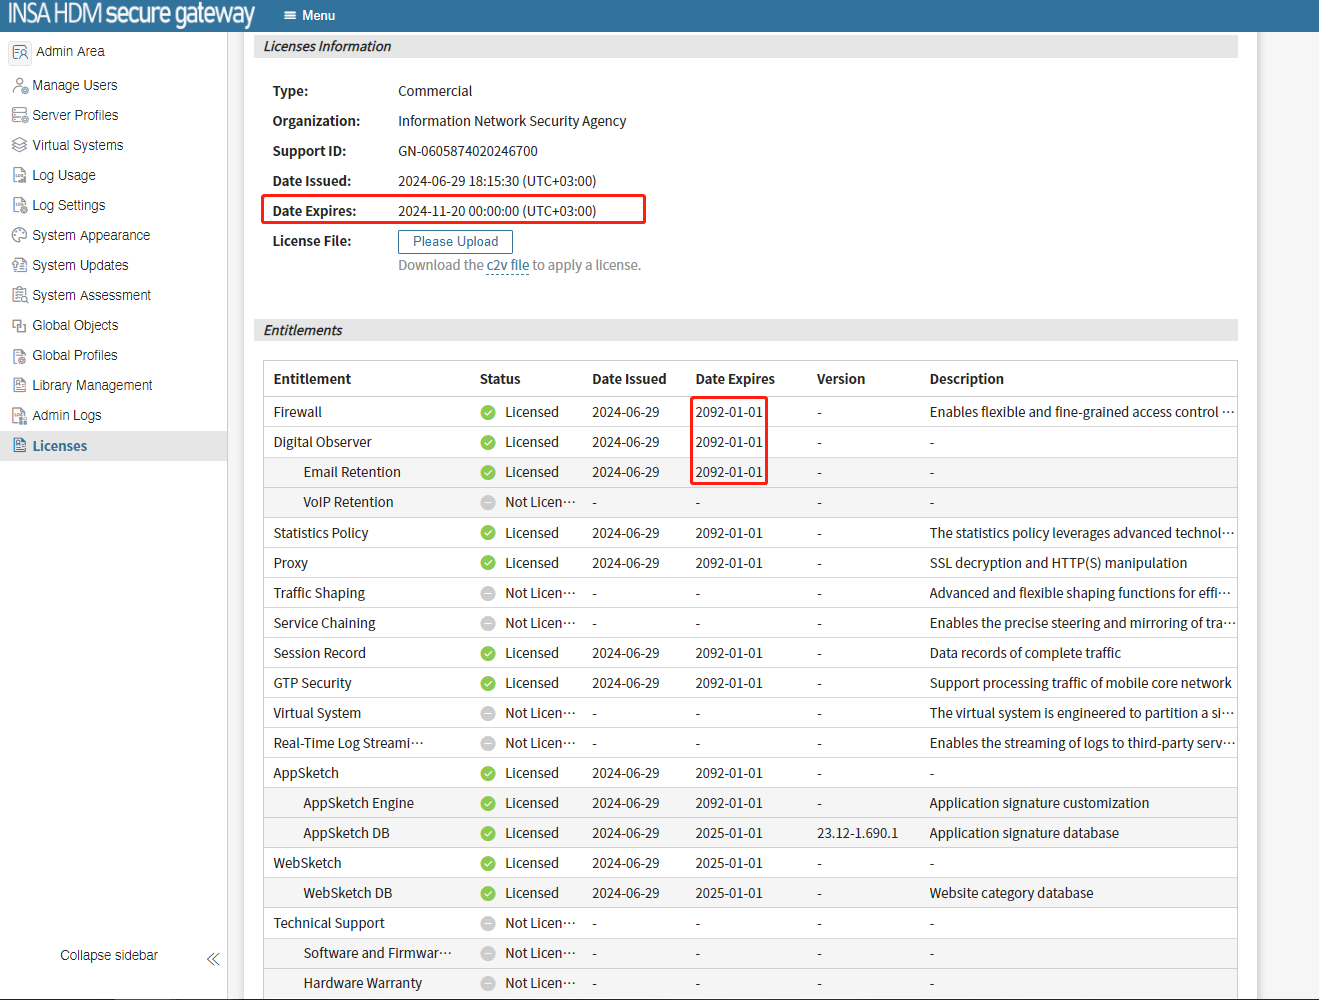Click the Library Management icon
The width and height of the screenshot is (1319, 1000).
tap(19, 385)
